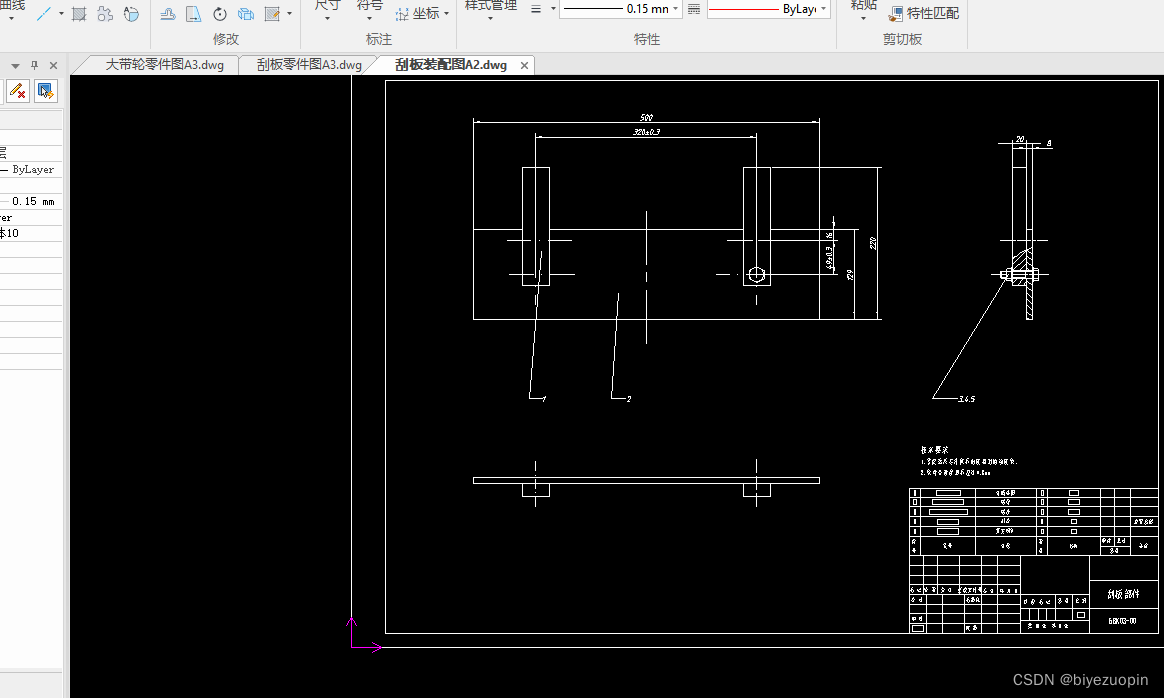
Task: Click the 3.4.5 leader label
Action: point(967,399)
